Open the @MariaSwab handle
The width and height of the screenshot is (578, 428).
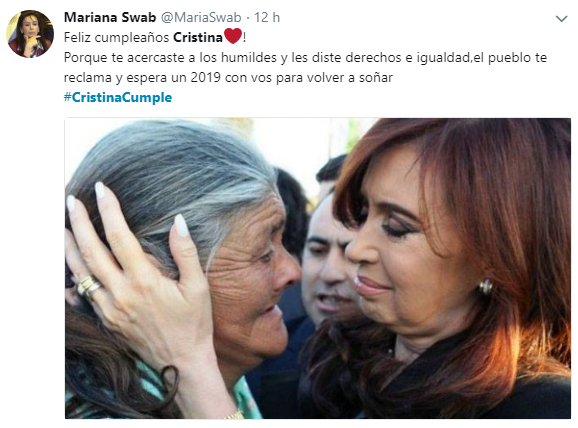(x=201, y=17)
